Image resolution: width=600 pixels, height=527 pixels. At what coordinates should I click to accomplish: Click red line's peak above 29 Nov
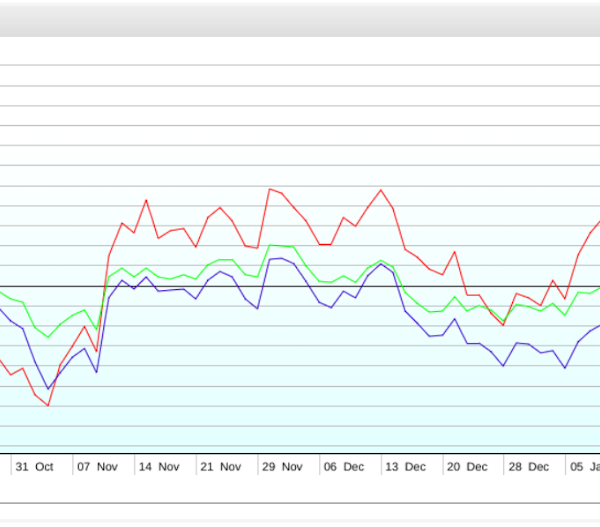pos(270,188)
